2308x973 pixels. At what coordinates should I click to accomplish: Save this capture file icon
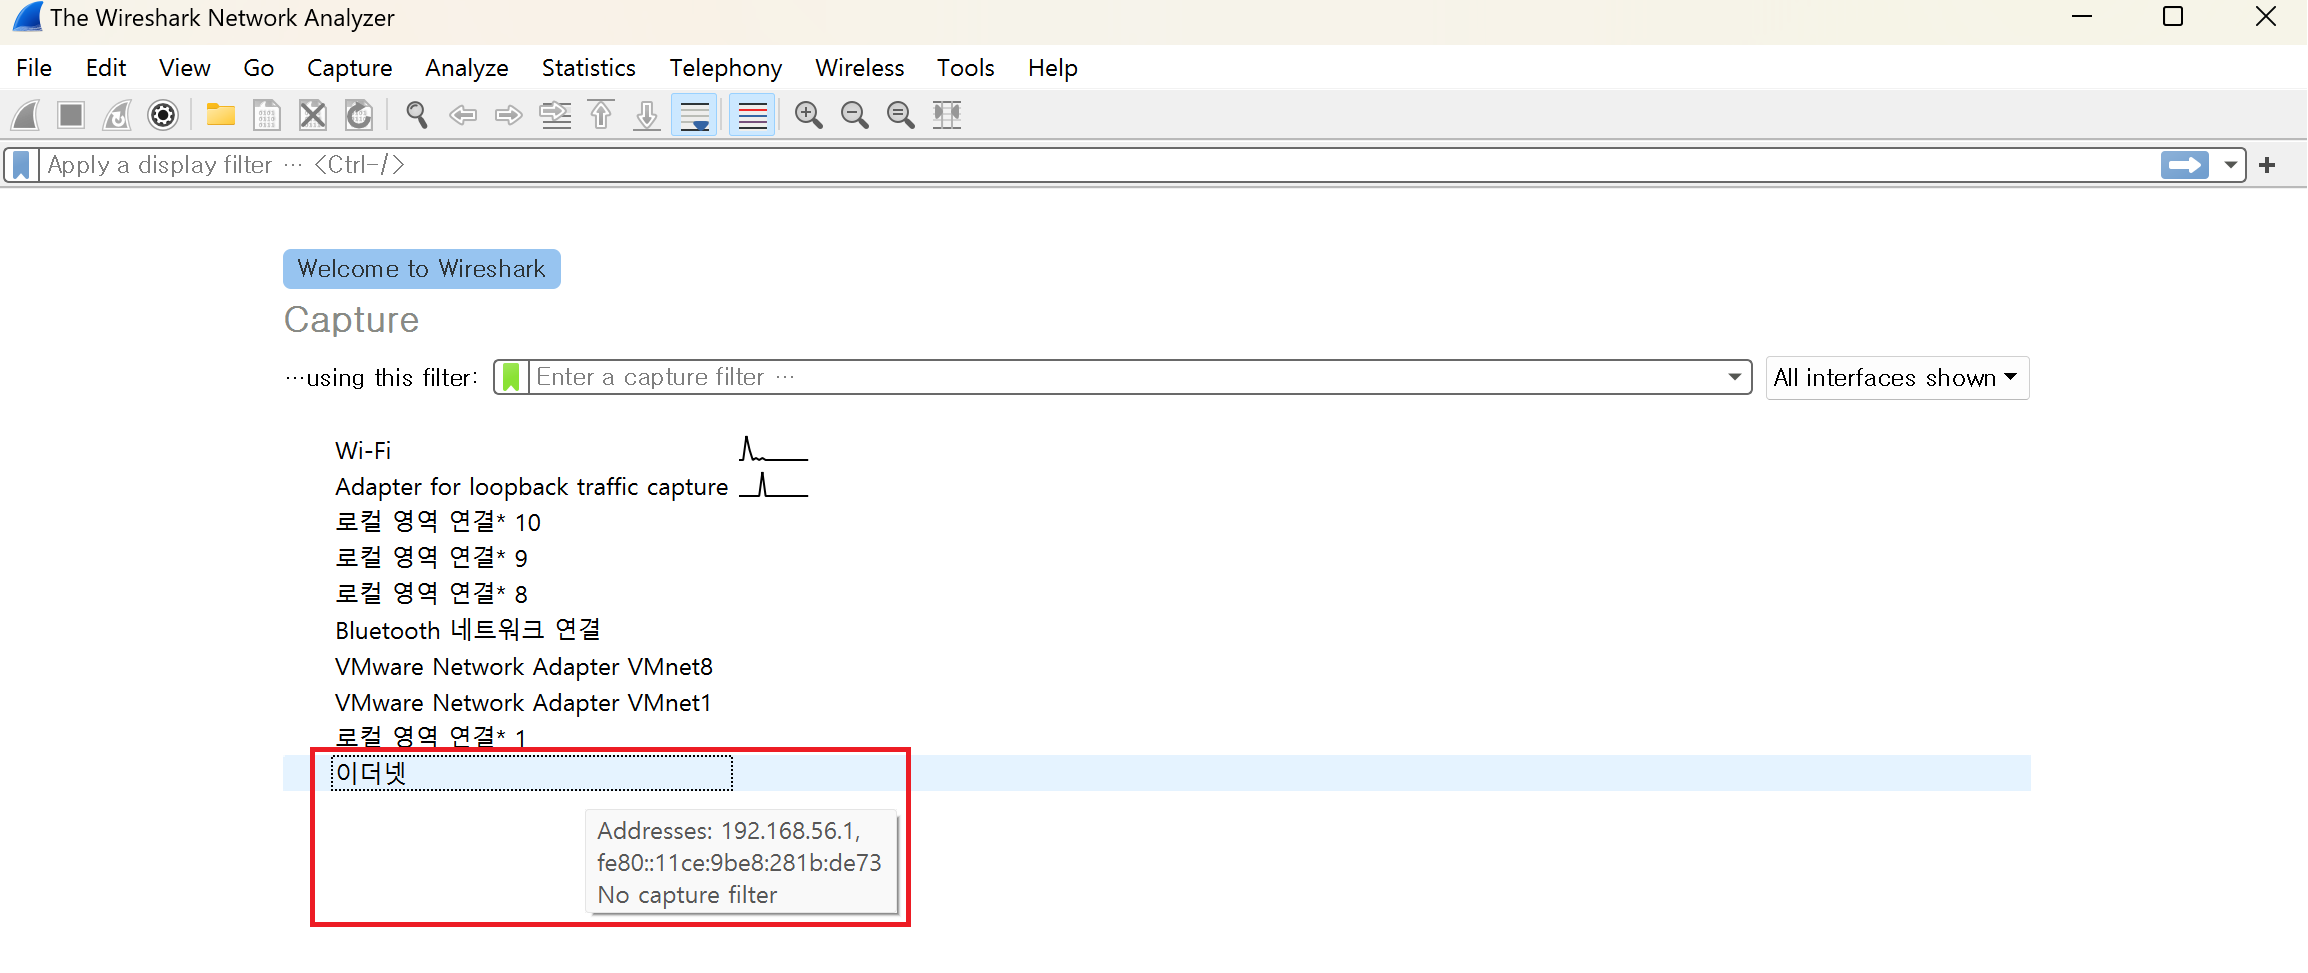tap(266, 115)
